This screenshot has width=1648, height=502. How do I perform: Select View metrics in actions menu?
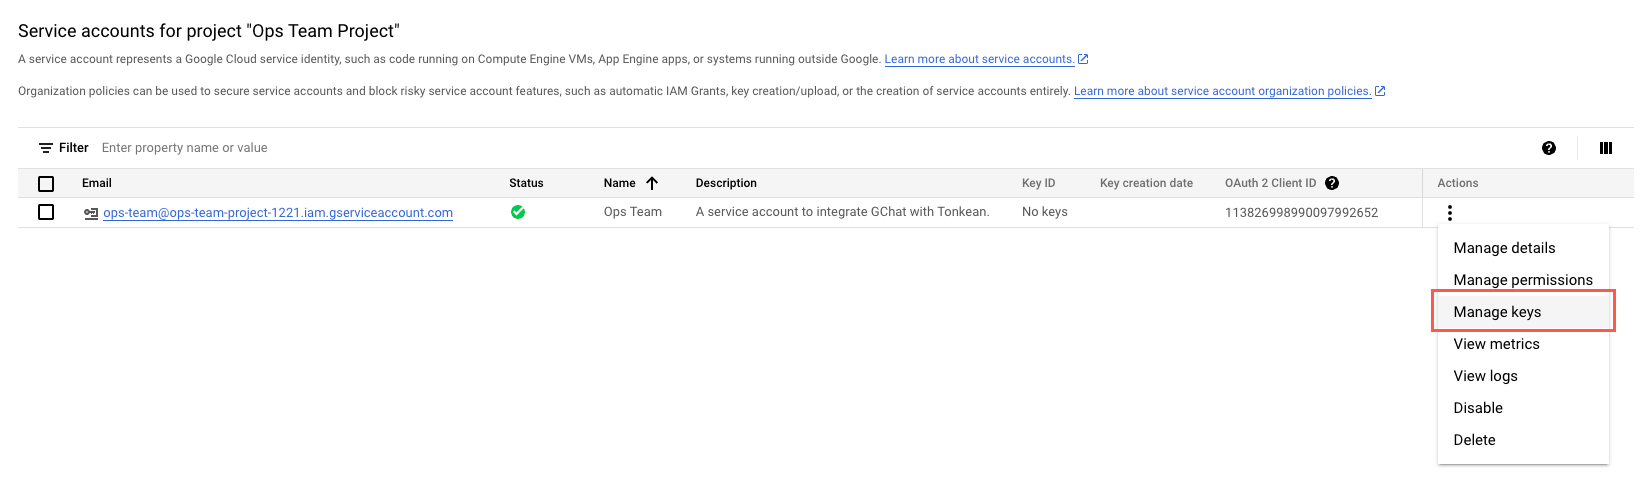click(x=1496, y=344)
